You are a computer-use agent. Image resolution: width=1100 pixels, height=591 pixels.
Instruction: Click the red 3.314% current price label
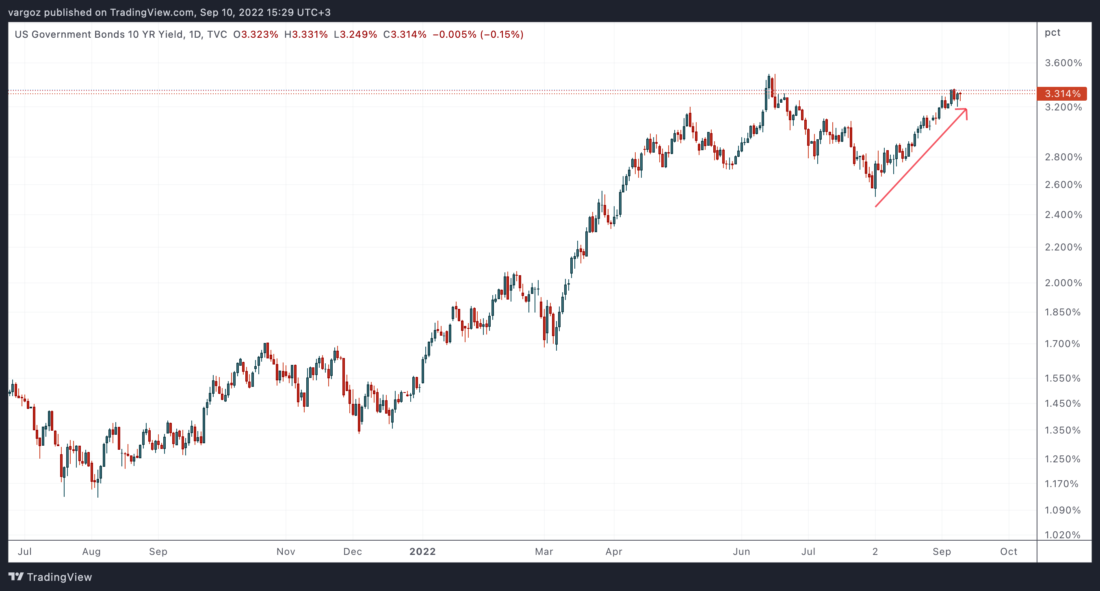(1062, 93)
